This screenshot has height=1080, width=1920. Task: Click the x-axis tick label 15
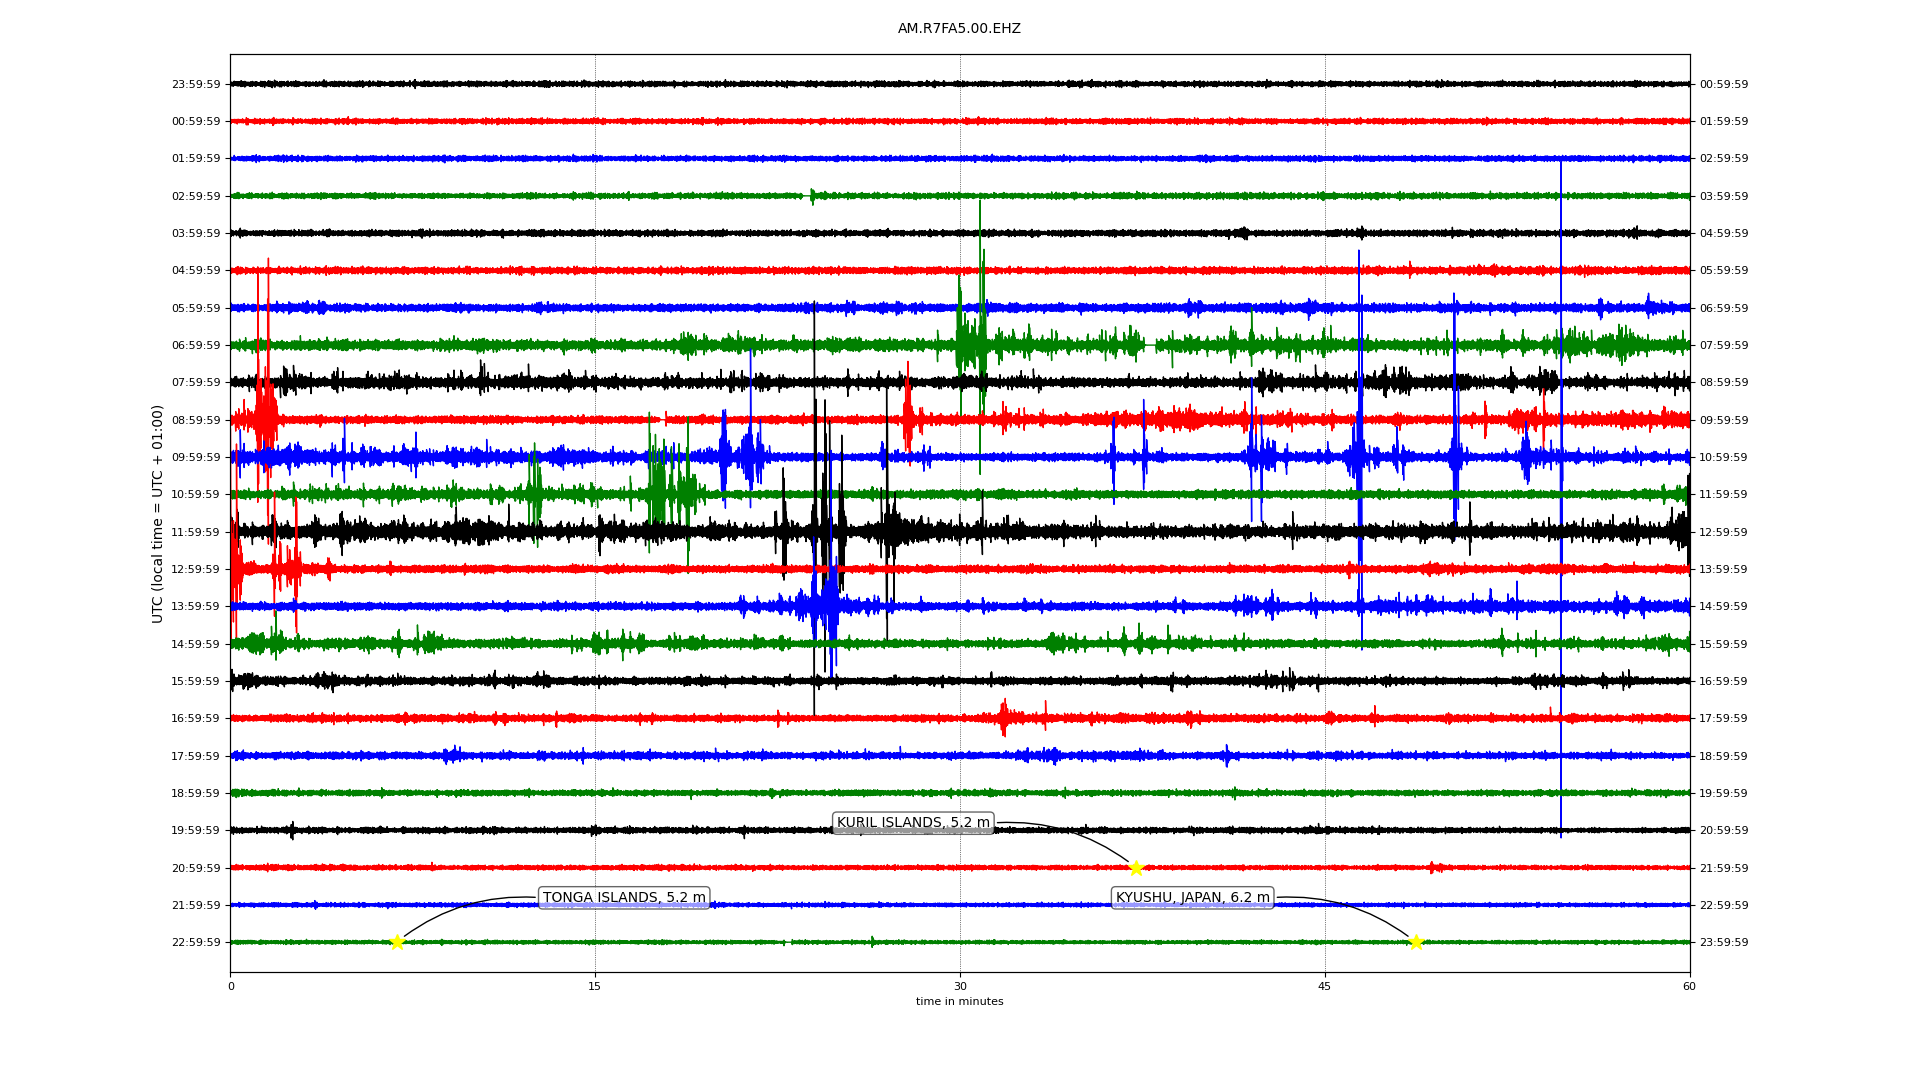pos(595,987)
